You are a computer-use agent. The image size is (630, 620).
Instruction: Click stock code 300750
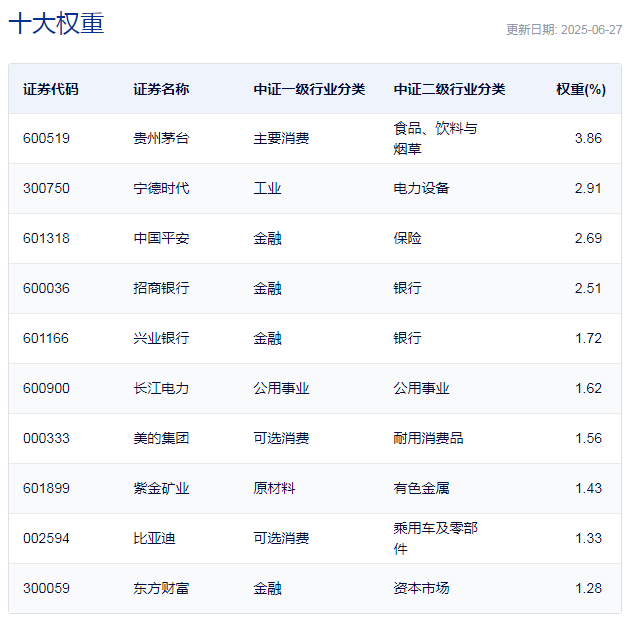click(46, 188)
